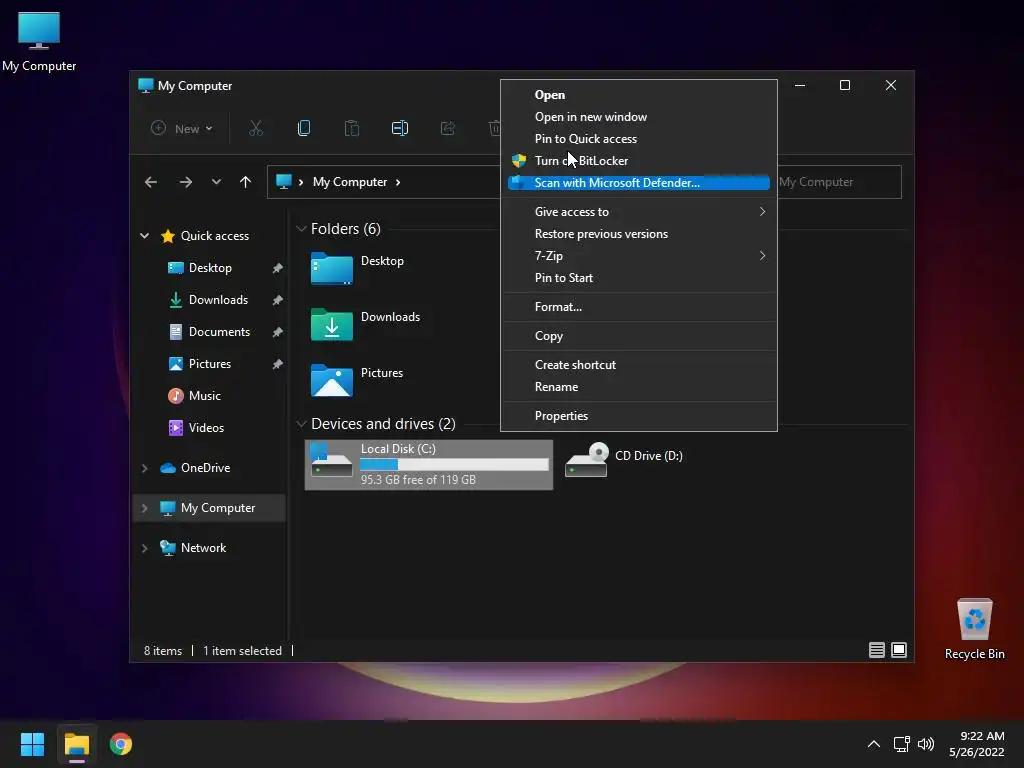Choose Scan with Microsoft Defender
The height and width of the screenshot is (768, 1024).
coord(639,183)
